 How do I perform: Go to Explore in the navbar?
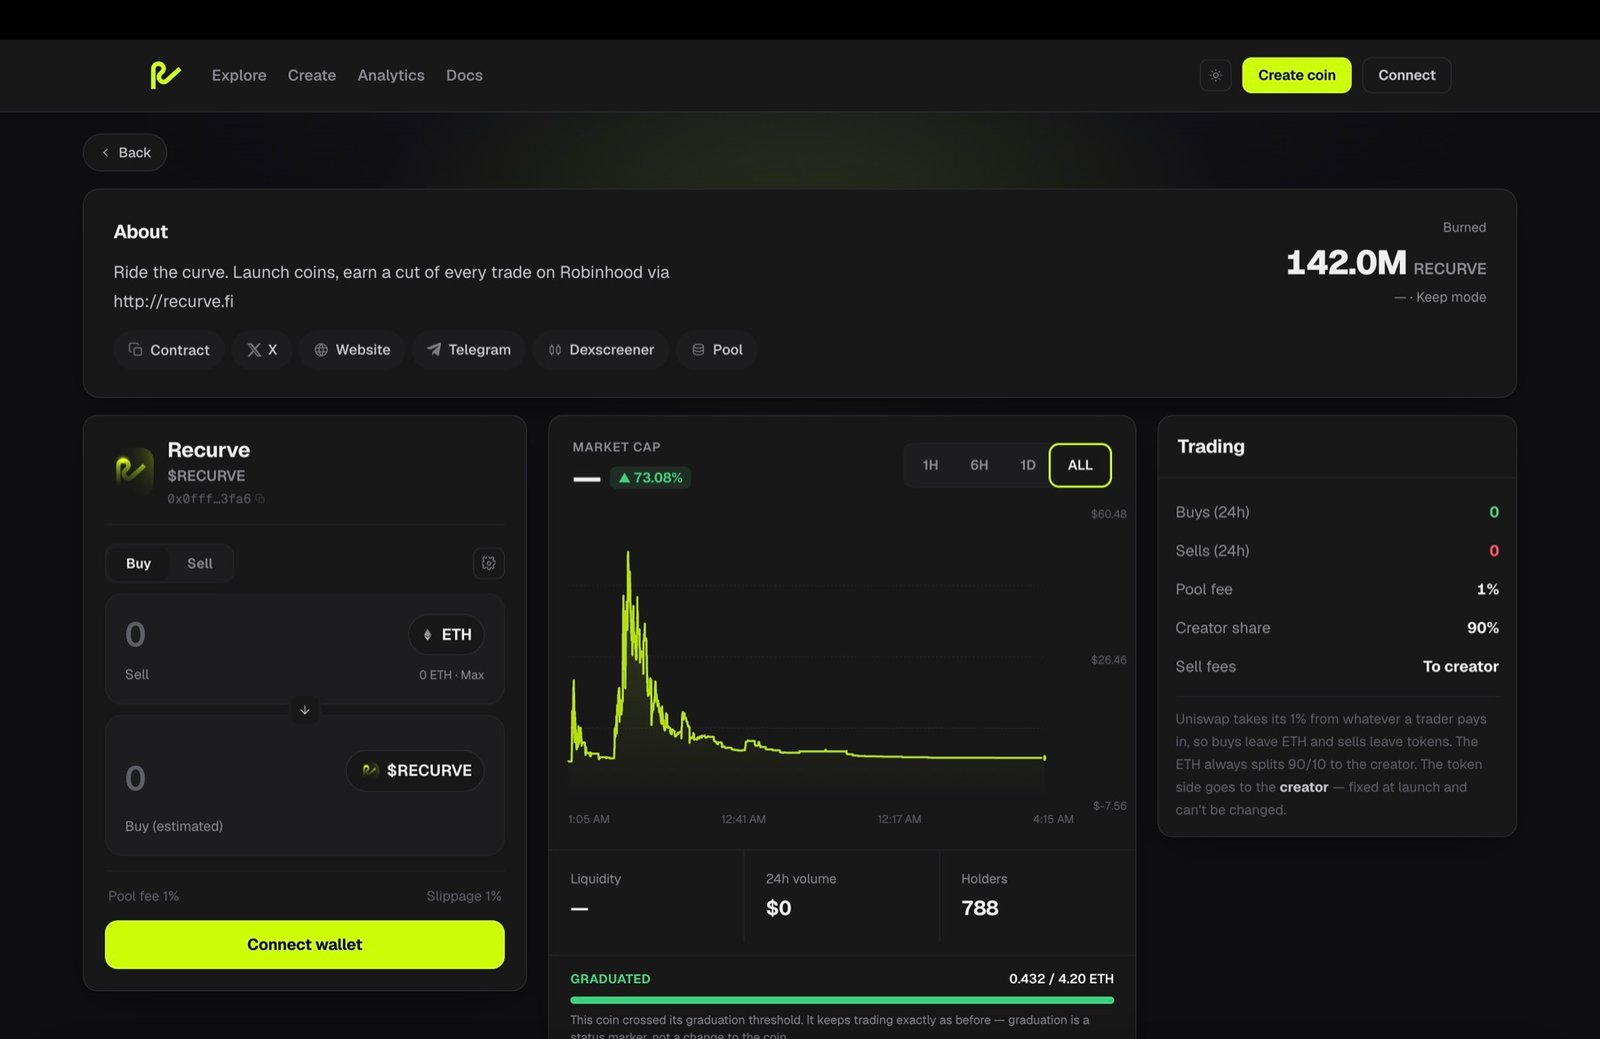pos(239,75)
